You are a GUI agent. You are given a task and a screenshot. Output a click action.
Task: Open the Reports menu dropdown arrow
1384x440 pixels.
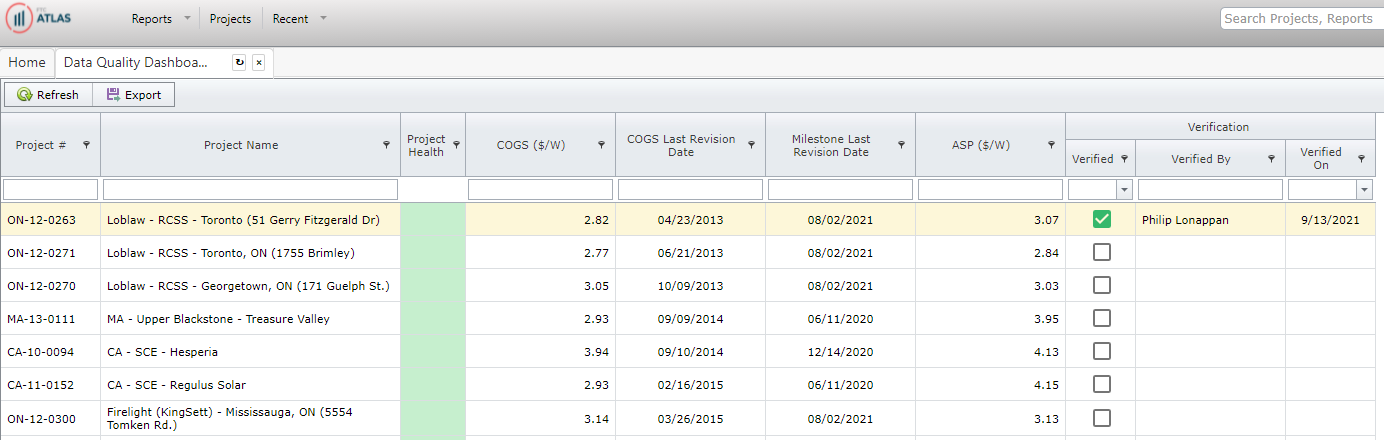click(x=187, y=19)
